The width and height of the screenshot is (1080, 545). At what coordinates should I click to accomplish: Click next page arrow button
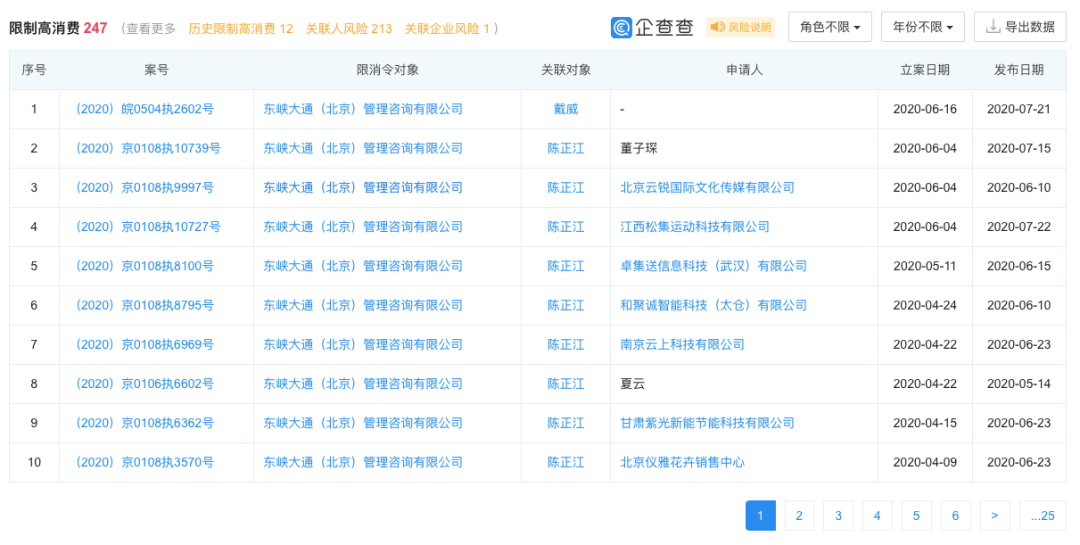(995, 515)
